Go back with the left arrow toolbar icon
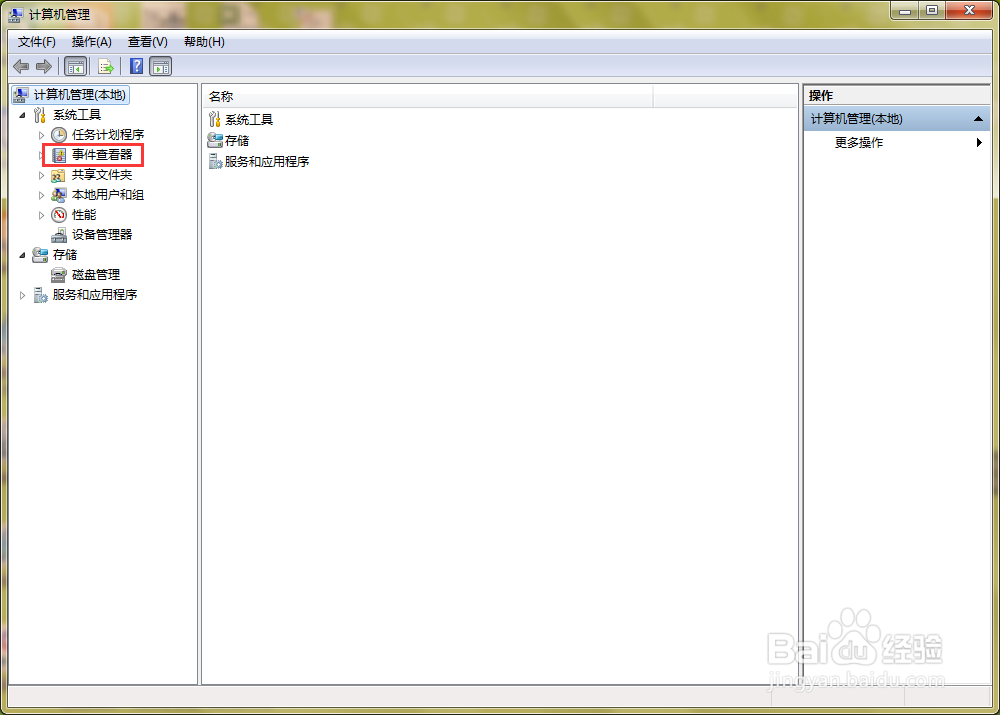The image size is (1000, 715). 21,66
